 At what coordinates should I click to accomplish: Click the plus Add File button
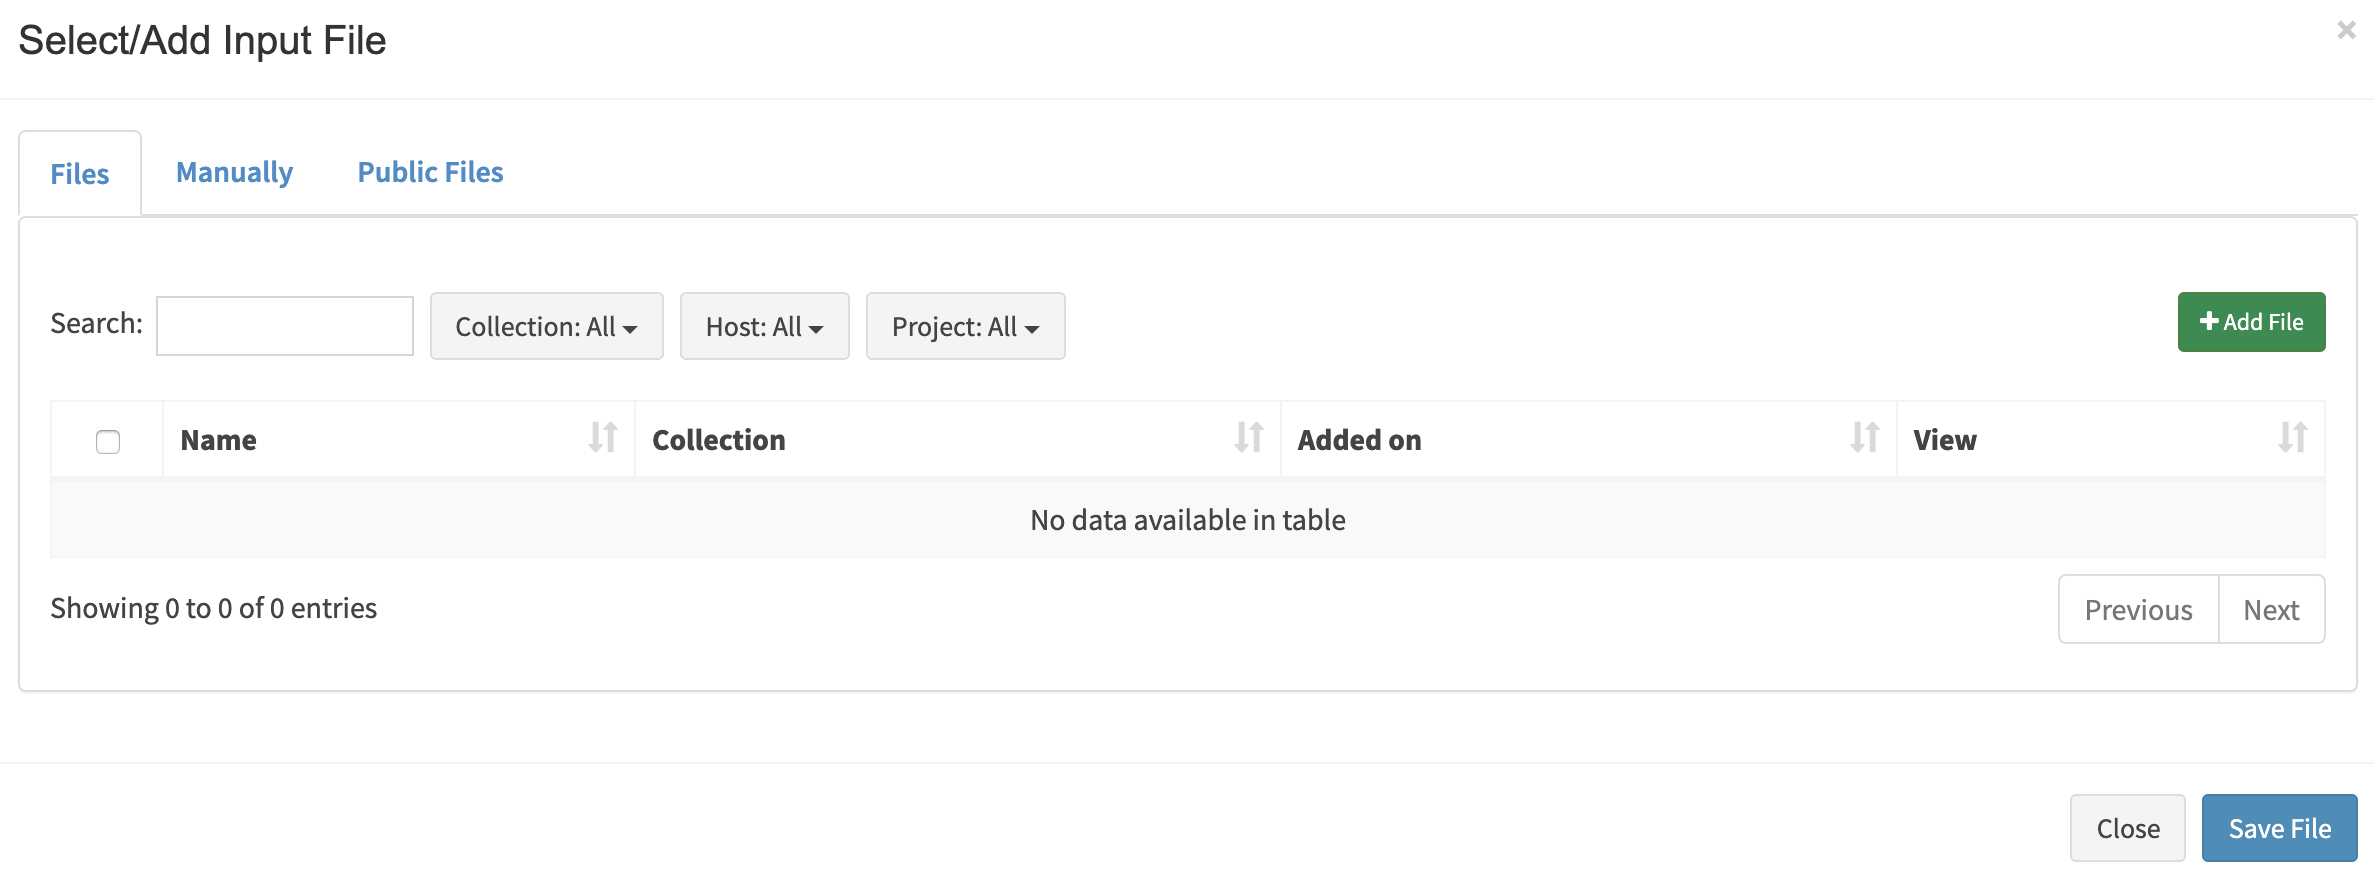2251,322
